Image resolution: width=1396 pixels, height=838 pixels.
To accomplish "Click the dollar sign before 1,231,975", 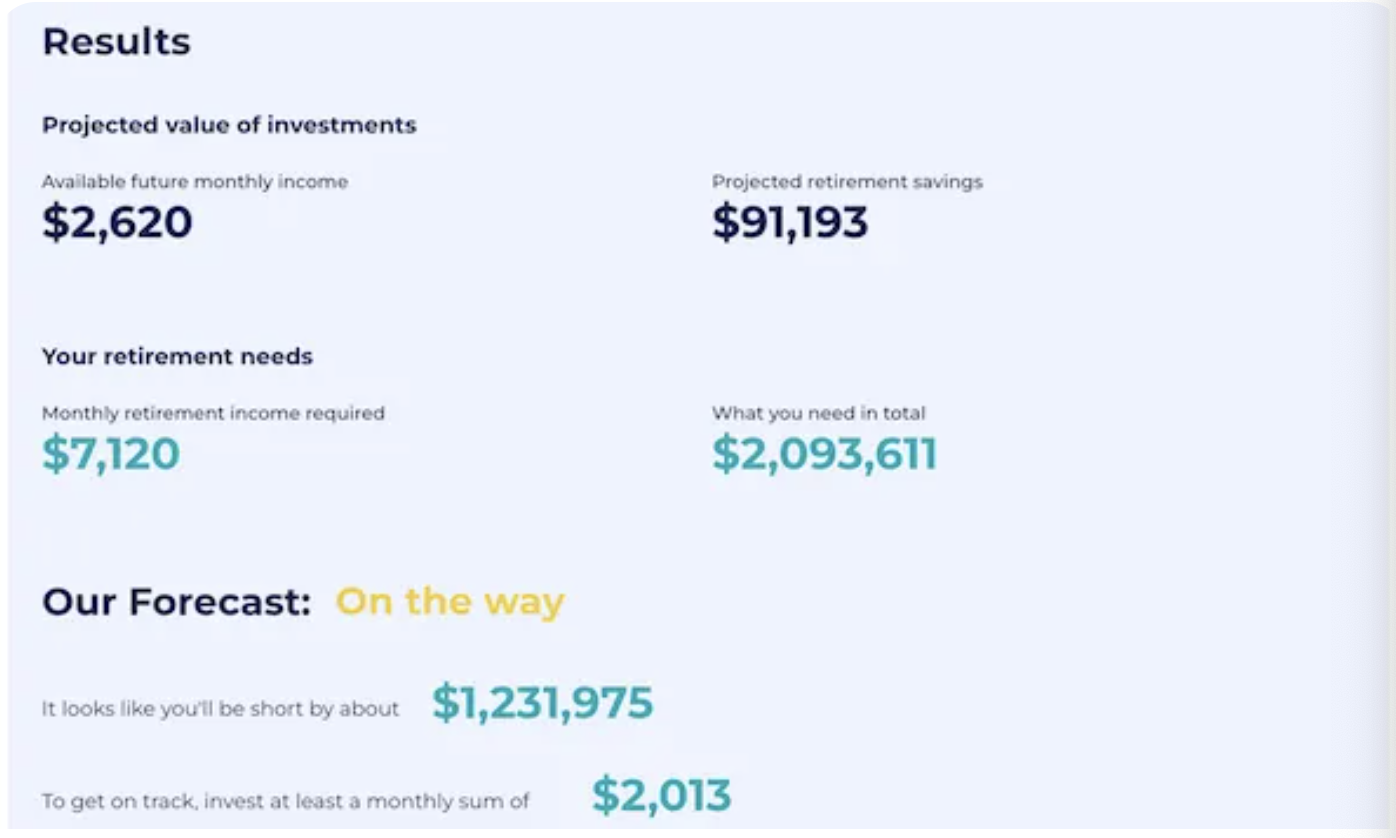I will tap(443, 703).
